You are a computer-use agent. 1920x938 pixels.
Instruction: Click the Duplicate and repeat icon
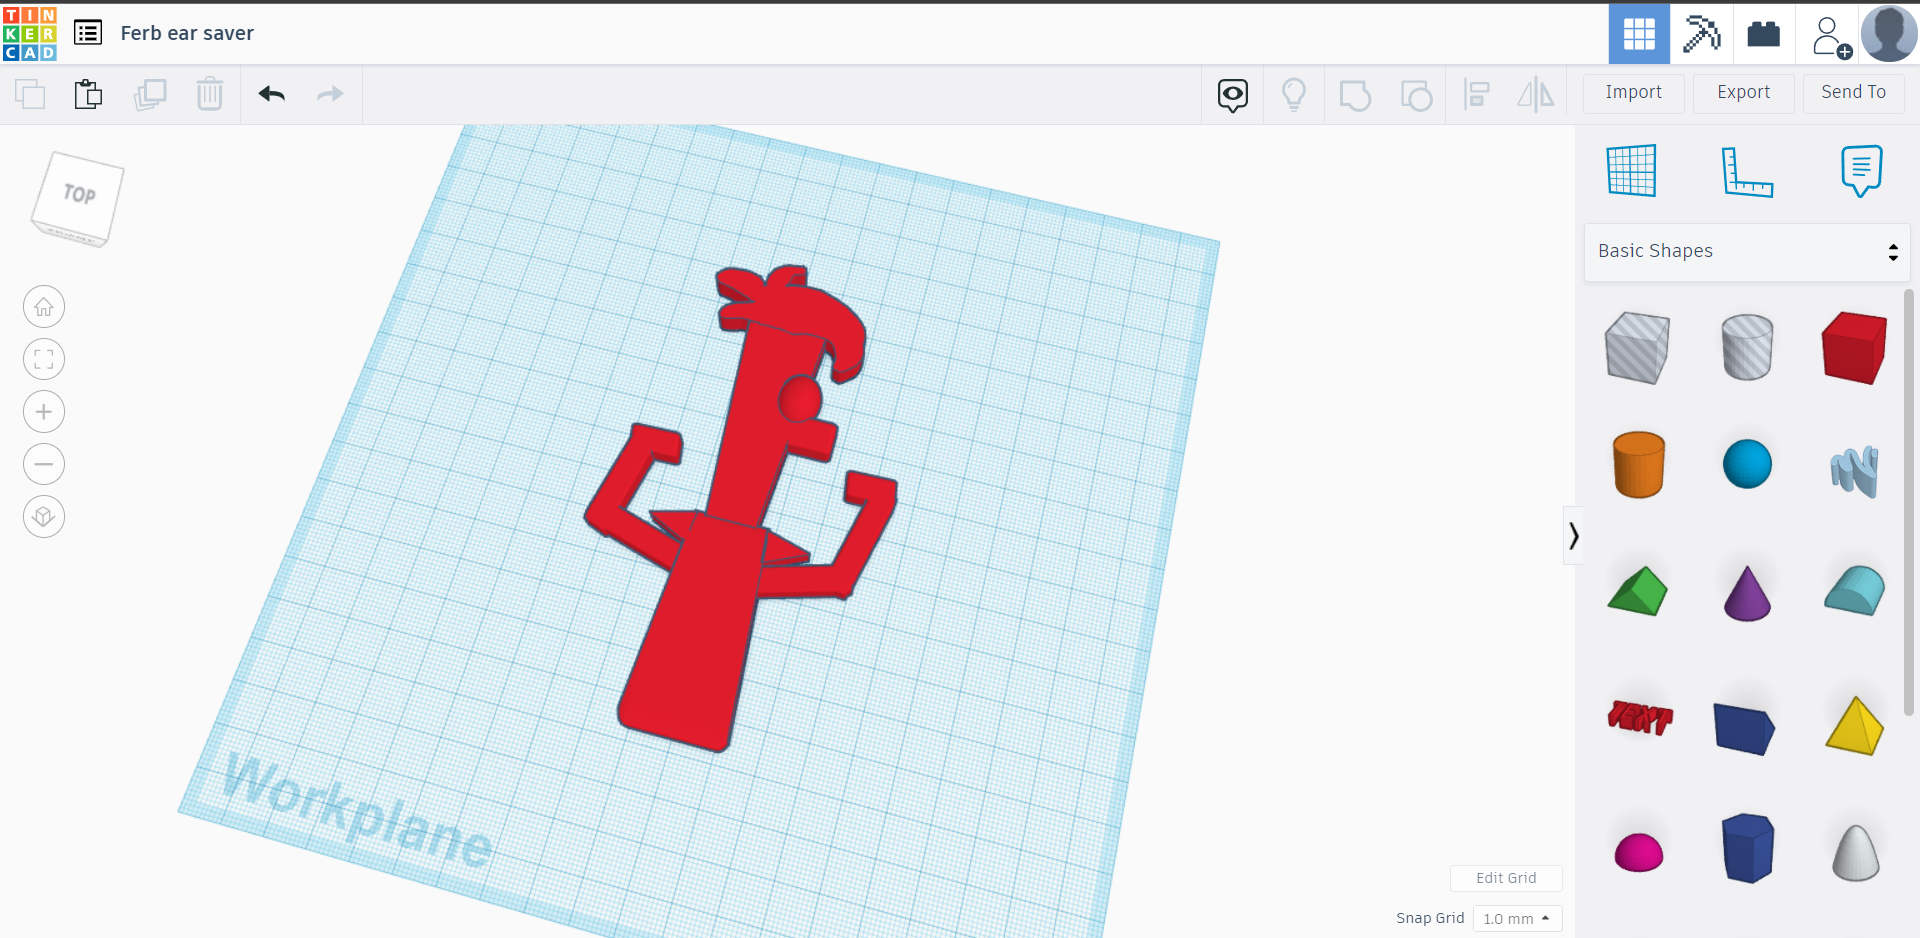(x=150, y=94)
